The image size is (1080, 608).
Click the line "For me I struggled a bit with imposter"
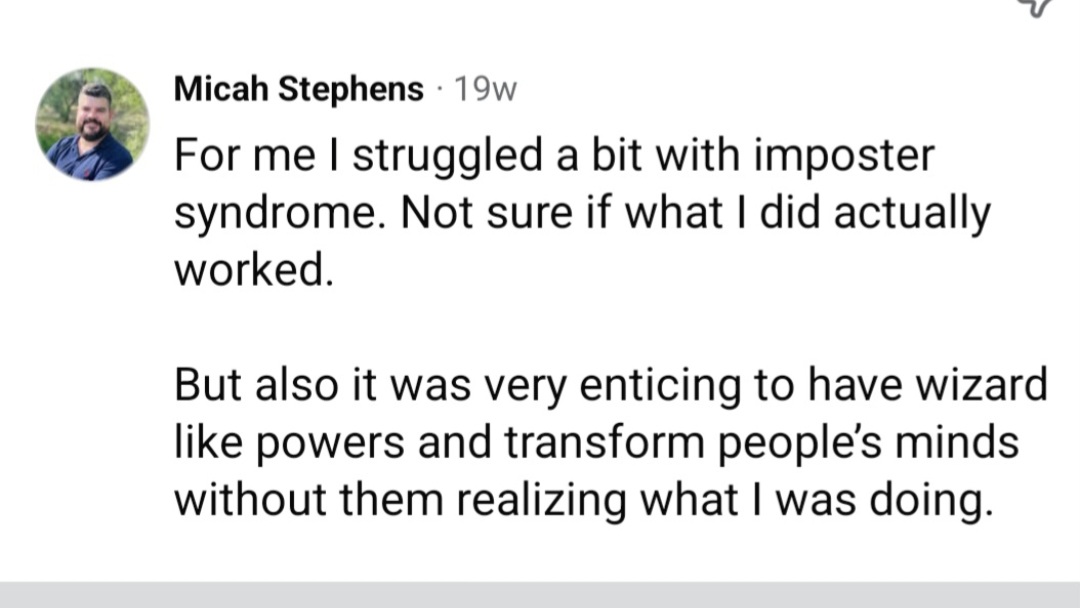[x=554, y=156]
